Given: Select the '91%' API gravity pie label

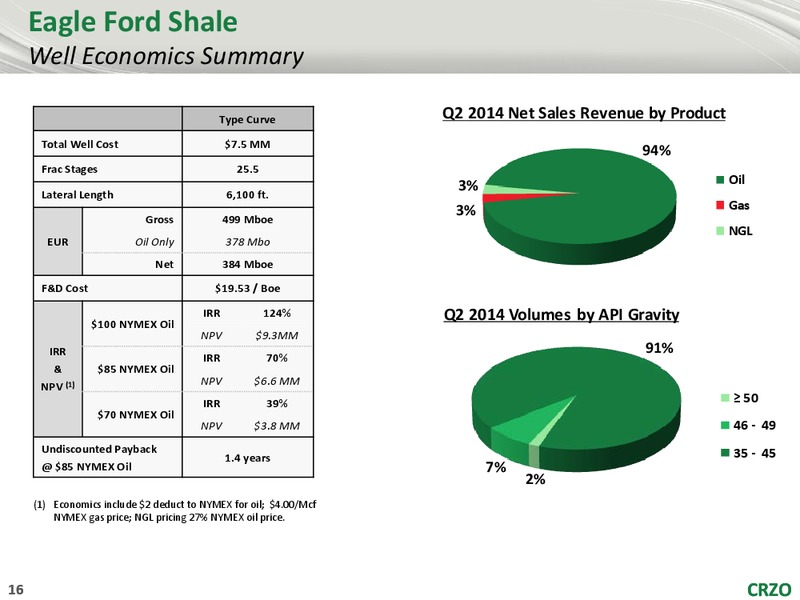Looking at the screenshot, I should coord(659,348).
